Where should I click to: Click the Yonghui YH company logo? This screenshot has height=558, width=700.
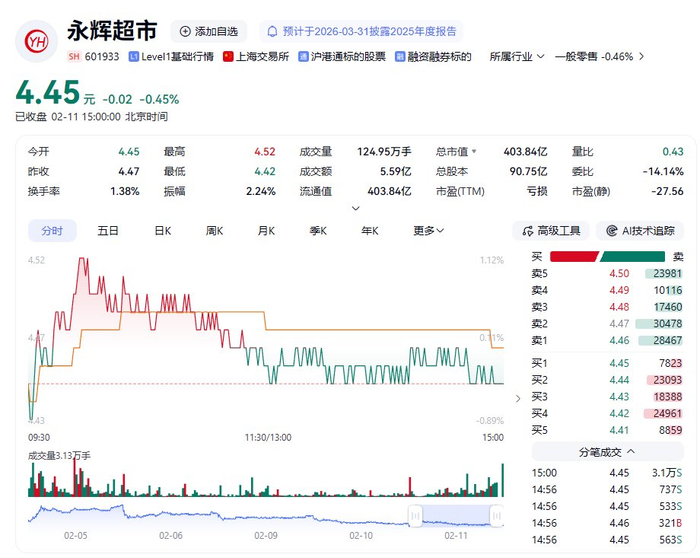pyautogui.click(x=36, y=42)
